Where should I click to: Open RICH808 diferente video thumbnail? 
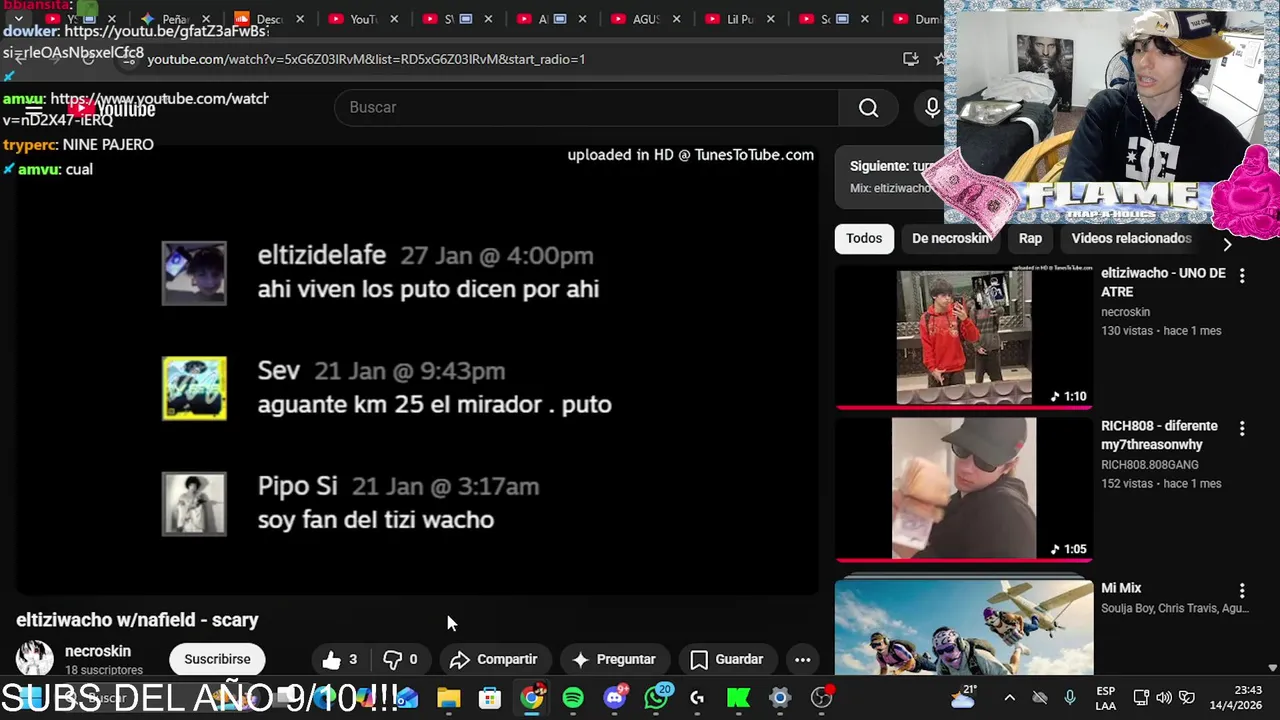click(964, 488)
